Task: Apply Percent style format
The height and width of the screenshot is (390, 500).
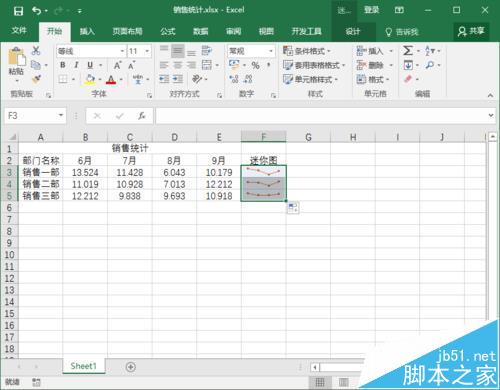Action: 255,65
